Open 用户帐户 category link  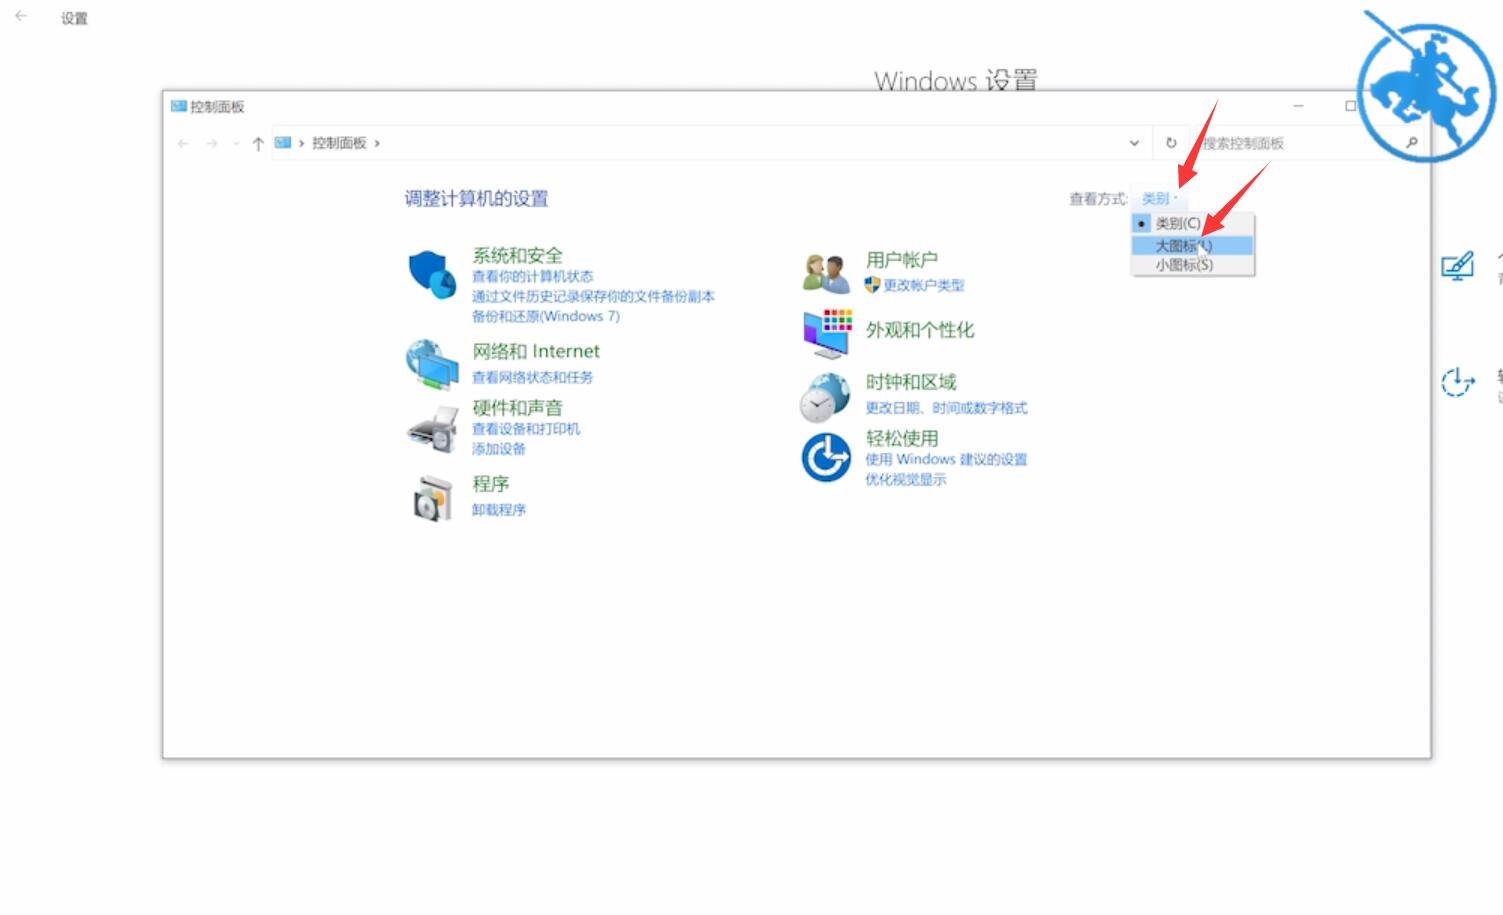point(901,260)
